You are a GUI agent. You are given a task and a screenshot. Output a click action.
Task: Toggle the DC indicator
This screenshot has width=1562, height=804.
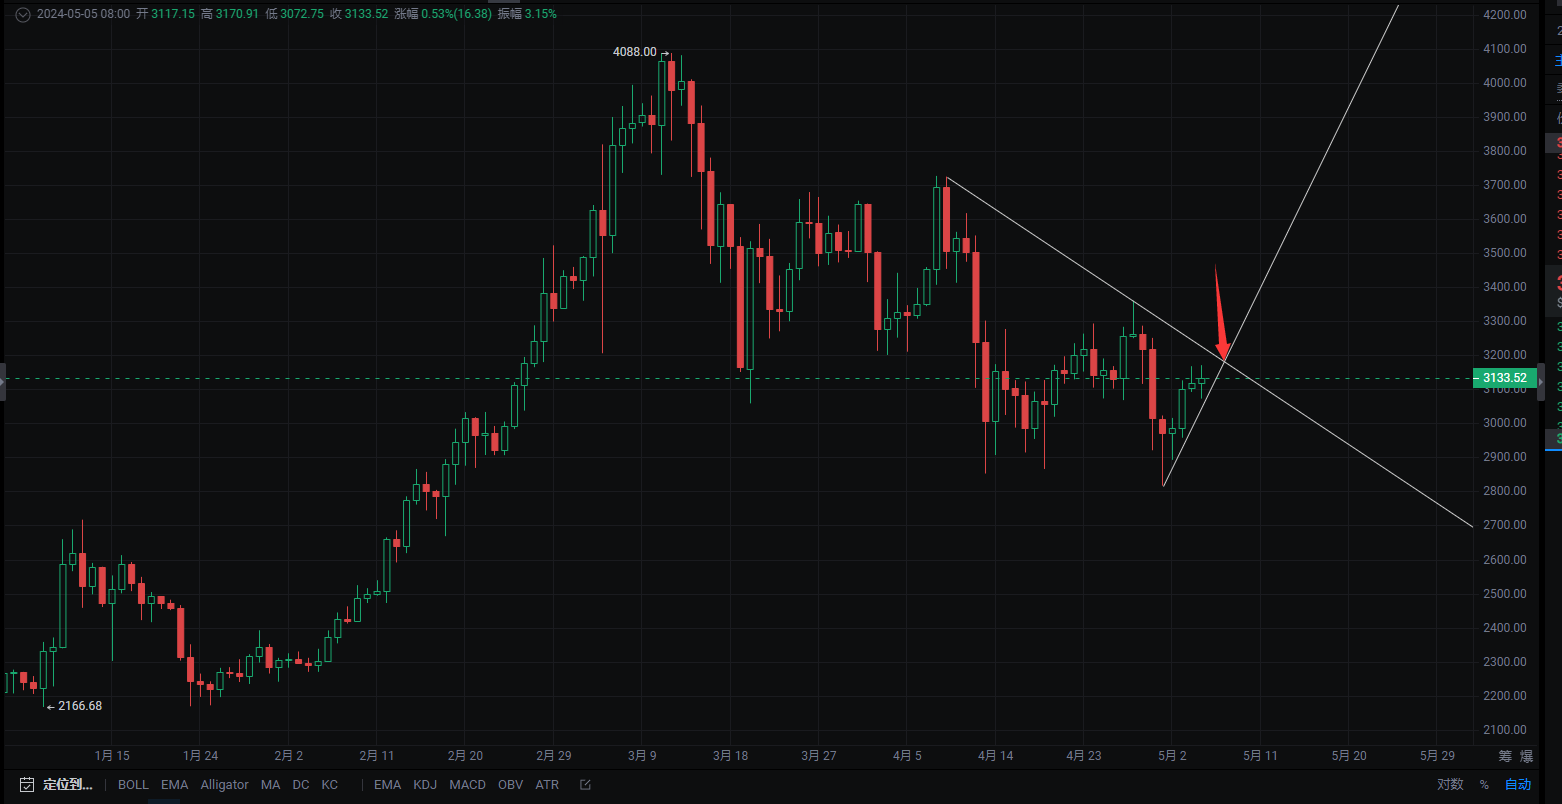coord(301,785)
